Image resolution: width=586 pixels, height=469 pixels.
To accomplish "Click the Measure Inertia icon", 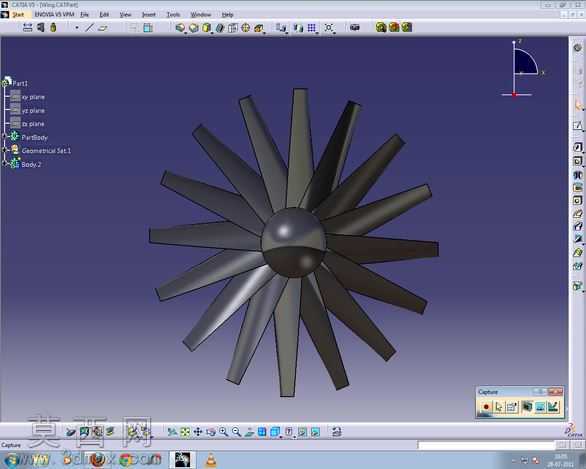I will pos(53,27).
